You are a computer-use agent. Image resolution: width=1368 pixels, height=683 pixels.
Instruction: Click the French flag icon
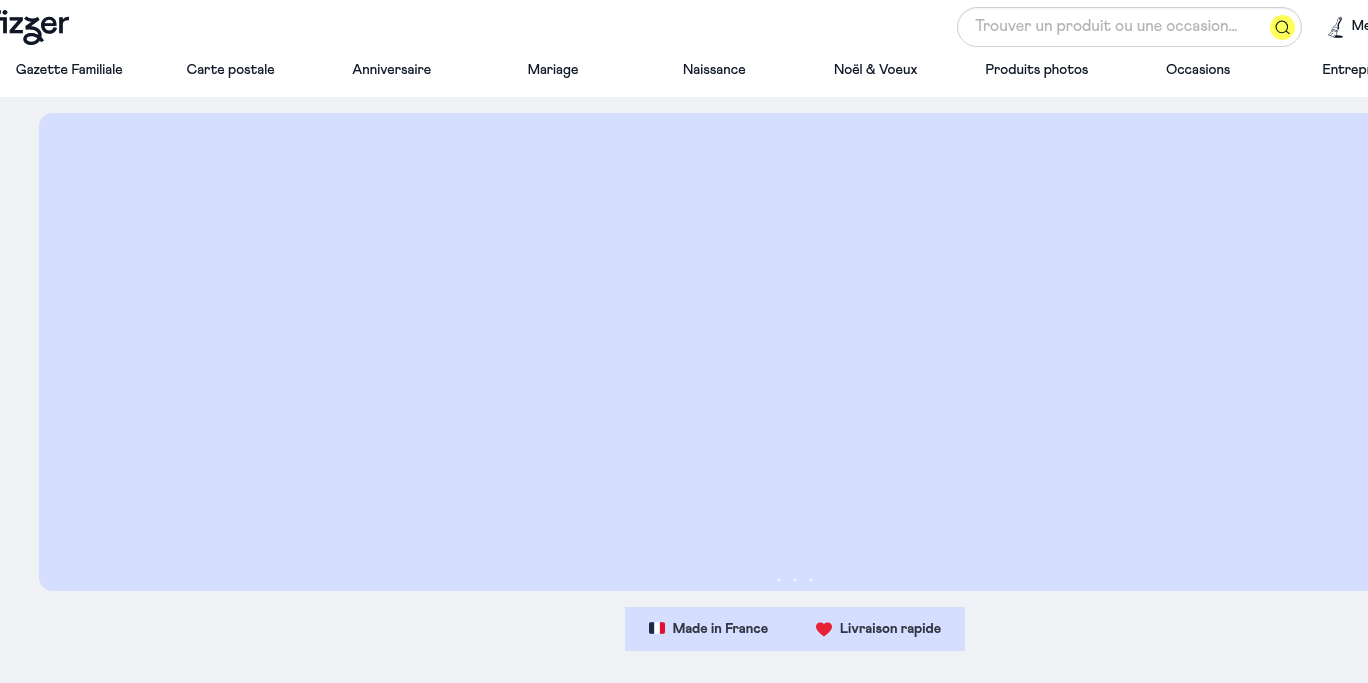657,629
